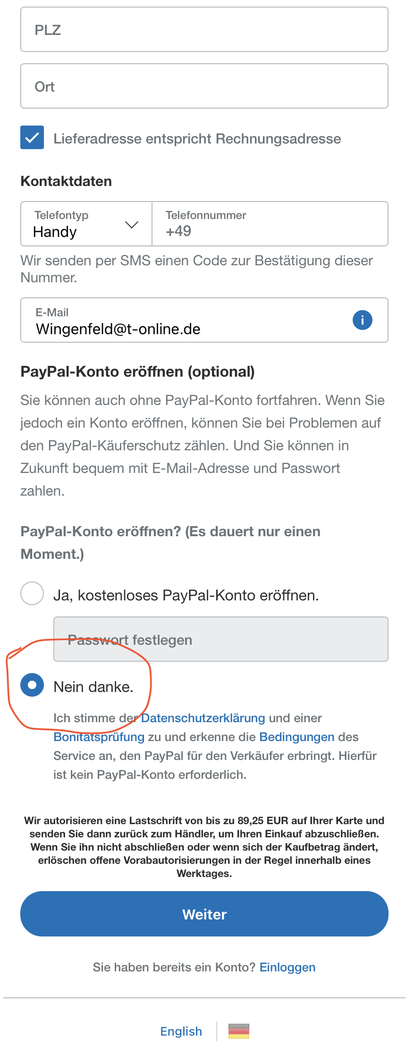This screenshot has width=414, height=1054.
Task: Open the Bonitätsprüfung link
Action: pyautogui.click(x=99, y=737)
